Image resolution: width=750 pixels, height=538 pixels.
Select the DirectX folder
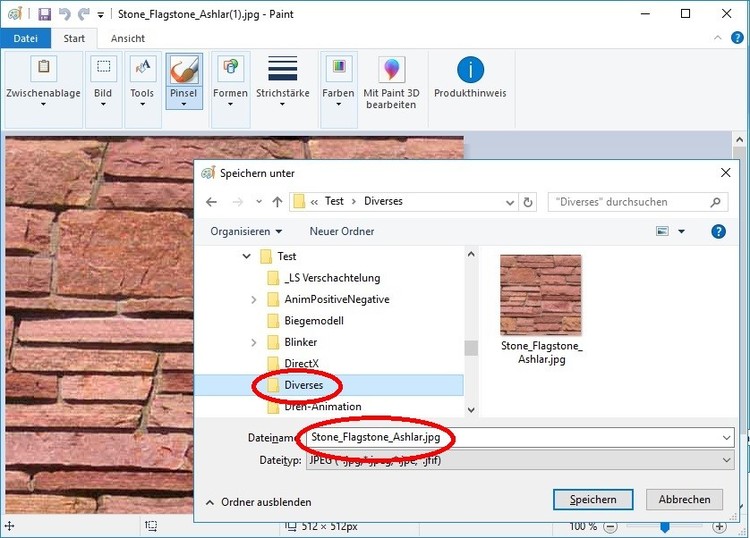pos(301,363)
